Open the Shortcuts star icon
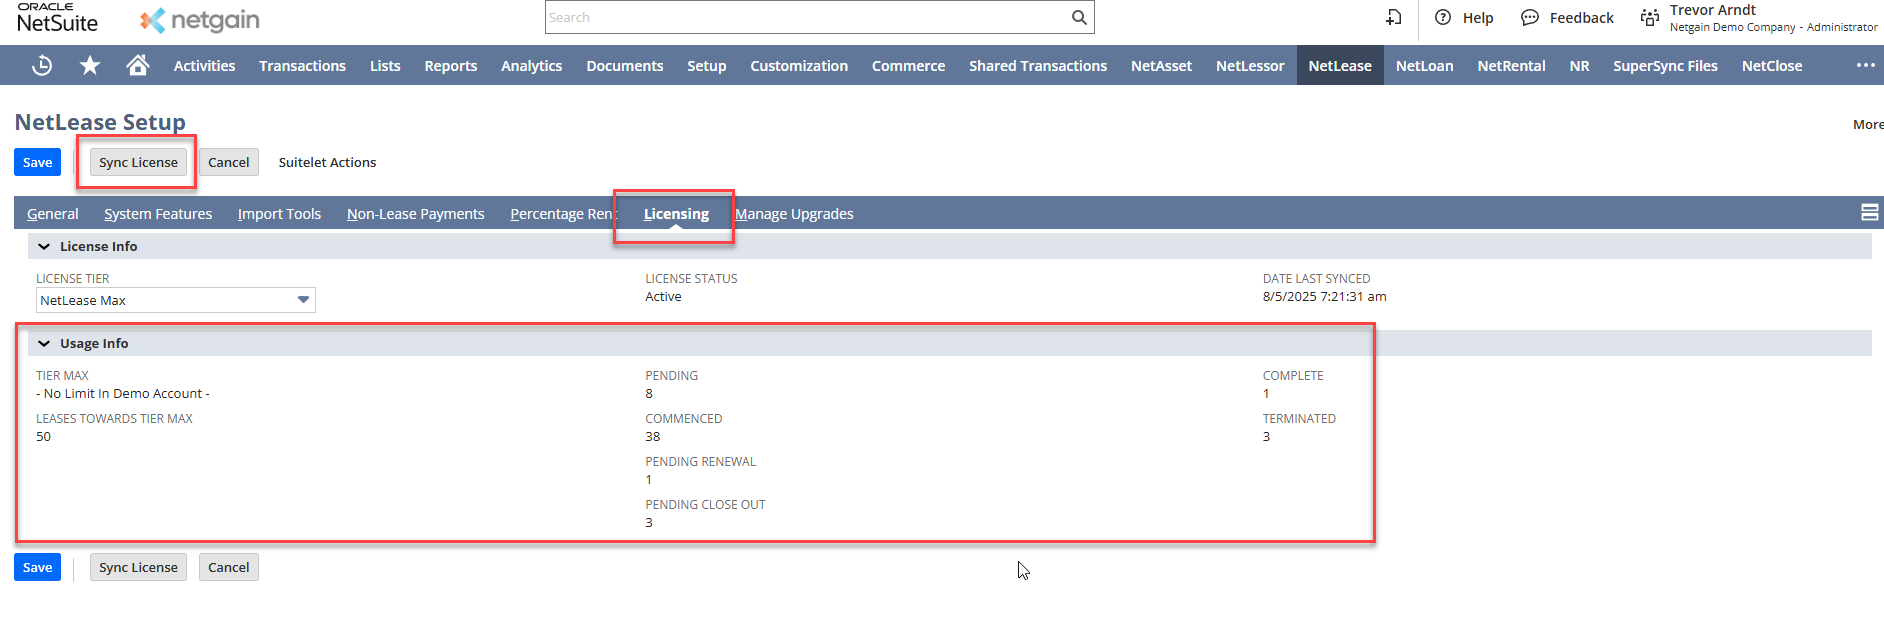The image size is (1884, 640). [x=90, y=65]
